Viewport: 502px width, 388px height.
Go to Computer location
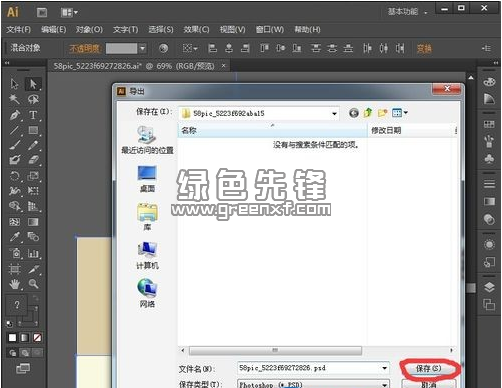(x=147, y=256)
